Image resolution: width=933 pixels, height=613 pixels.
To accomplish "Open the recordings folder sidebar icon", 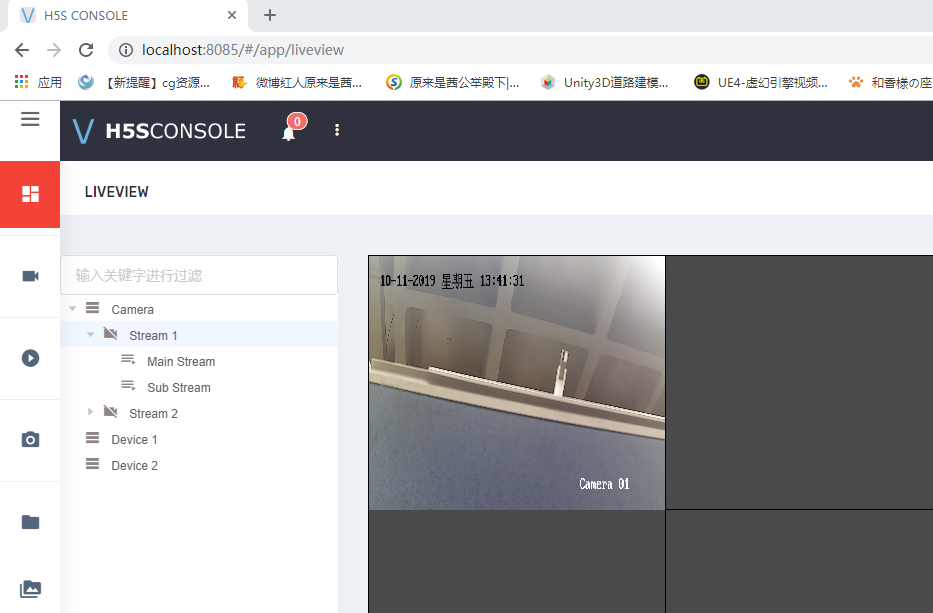I will [30, 521].
